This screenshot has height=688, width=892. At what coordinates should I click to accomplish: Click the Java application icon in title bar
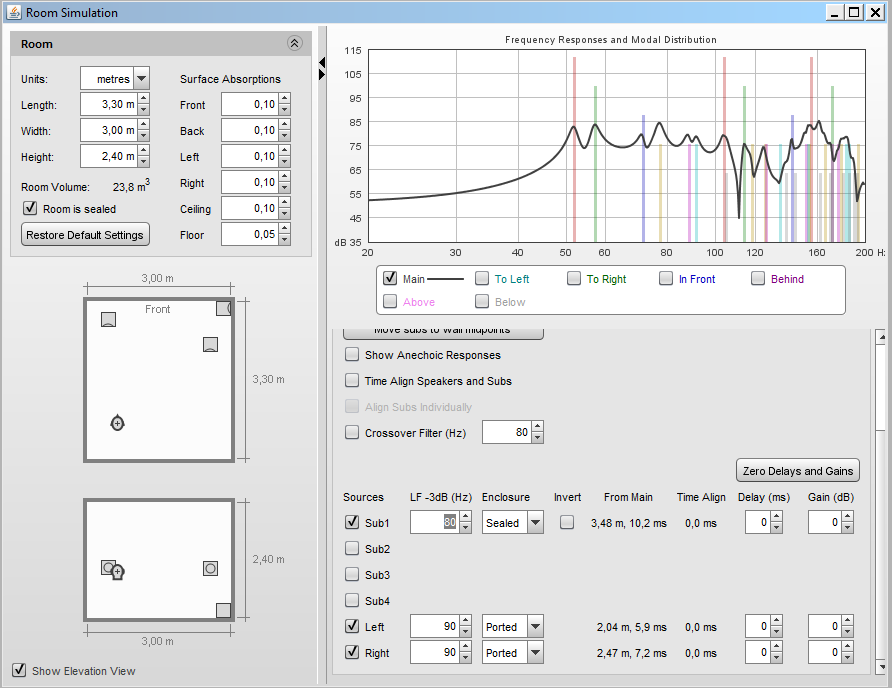click(x=13, y=13)
